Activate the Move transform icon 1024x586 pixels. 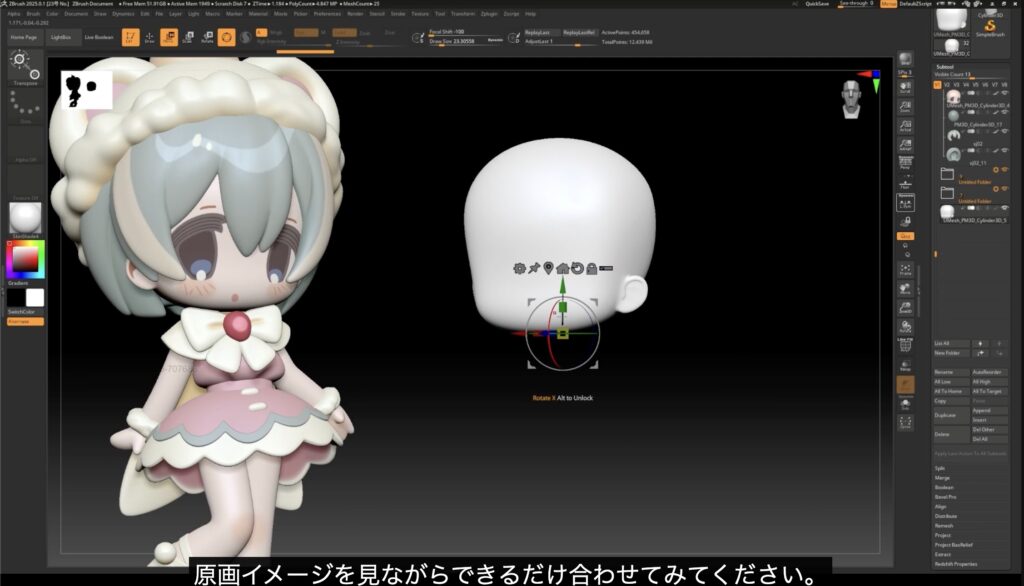168,37
